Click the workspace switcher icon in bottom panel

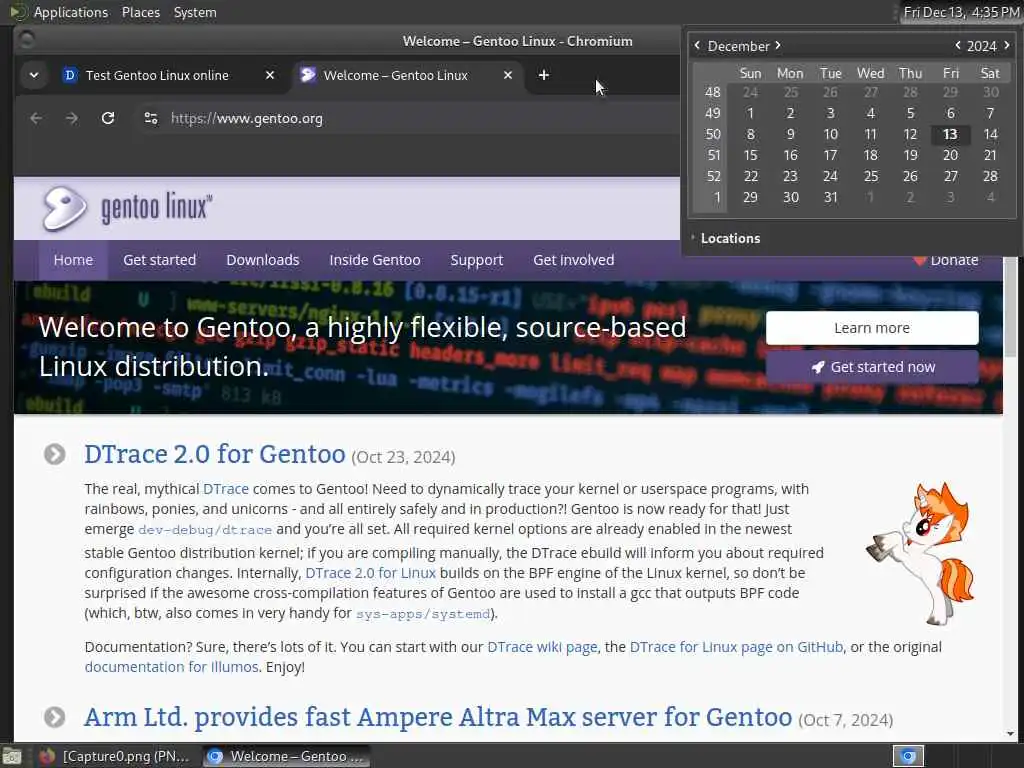(x=908, y=756)
